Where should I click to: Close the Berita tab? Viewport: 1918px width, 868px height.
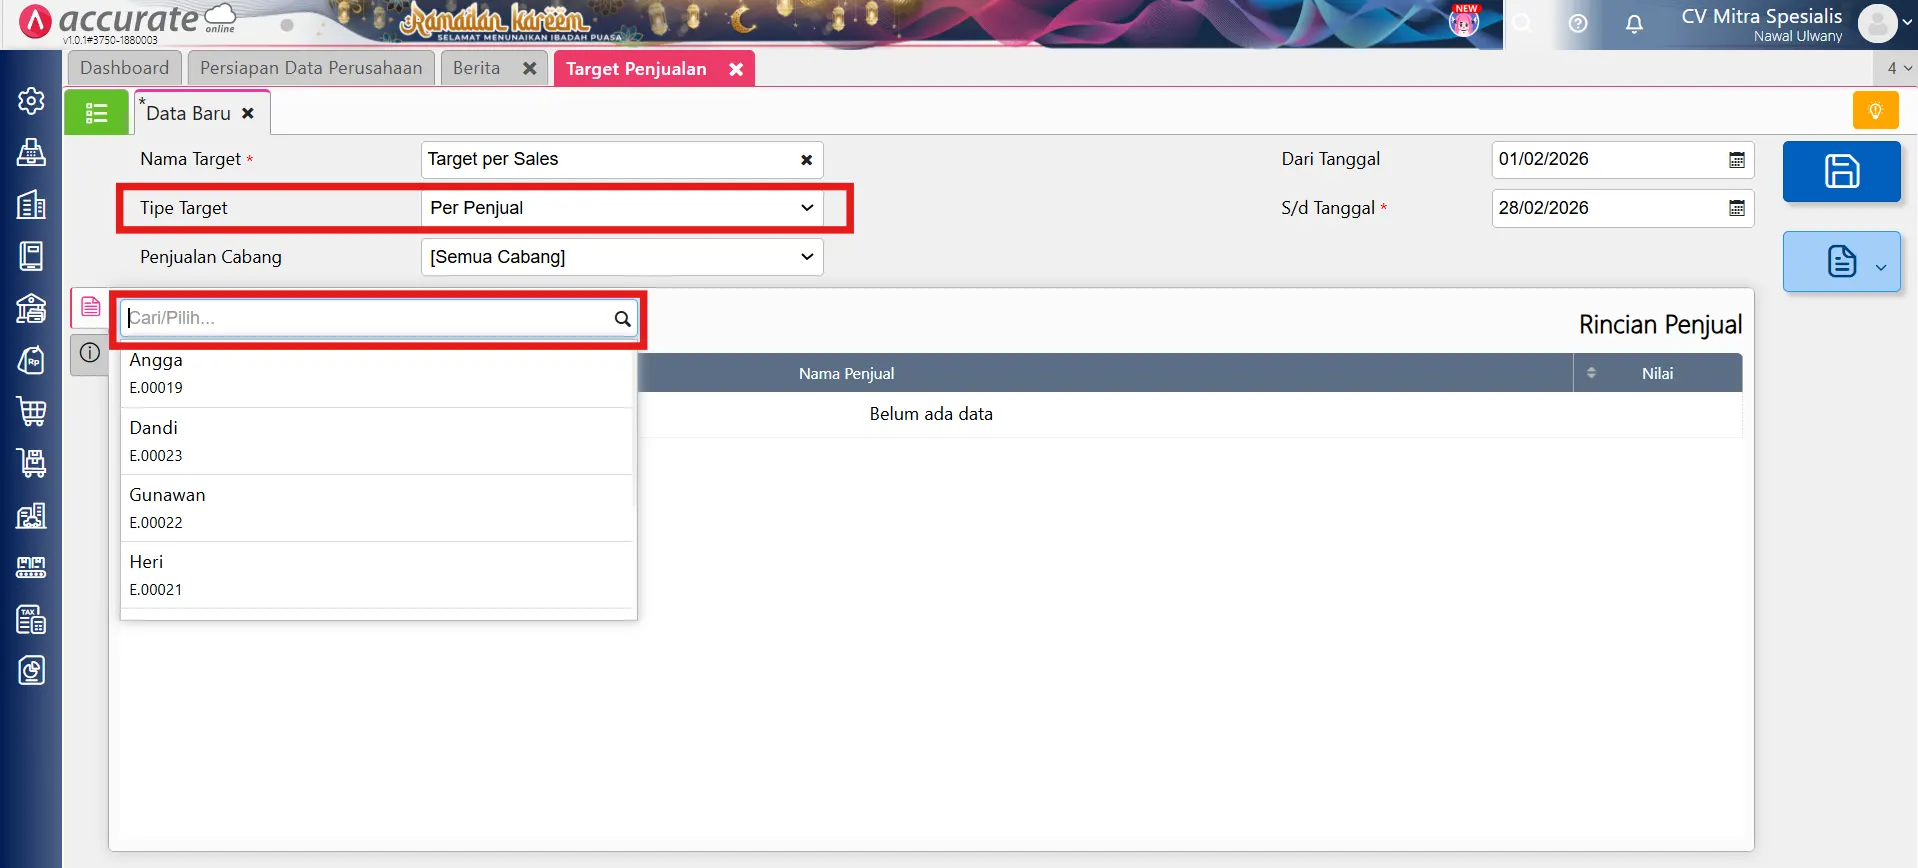pyautogui.click(x=530, y=68)
